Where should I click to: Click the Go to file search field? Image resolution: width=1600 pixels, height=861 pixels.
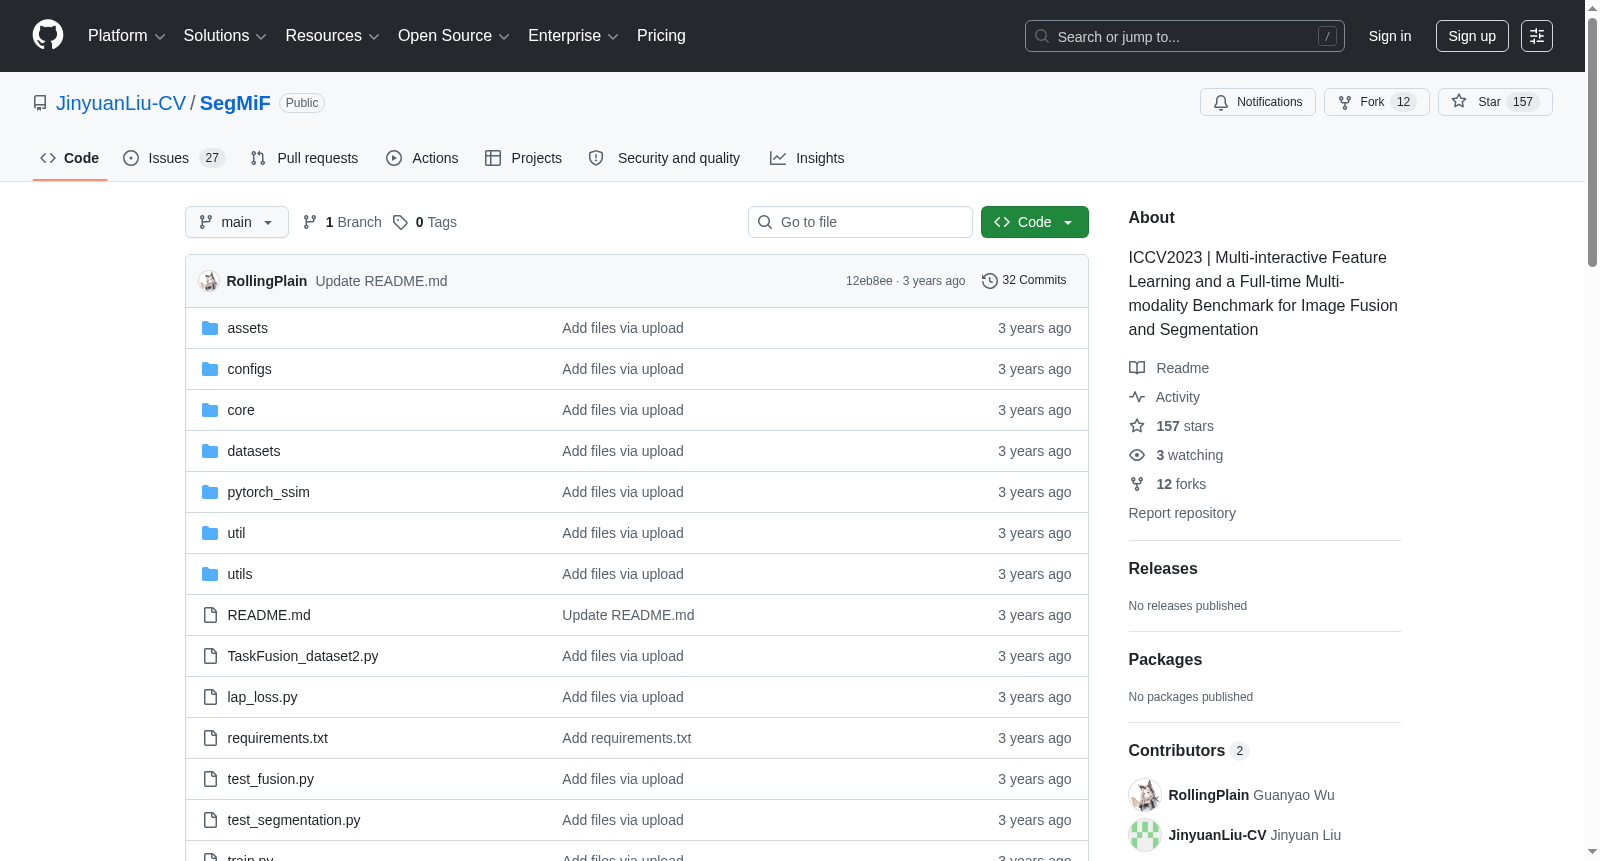click(x=860, y=222)
